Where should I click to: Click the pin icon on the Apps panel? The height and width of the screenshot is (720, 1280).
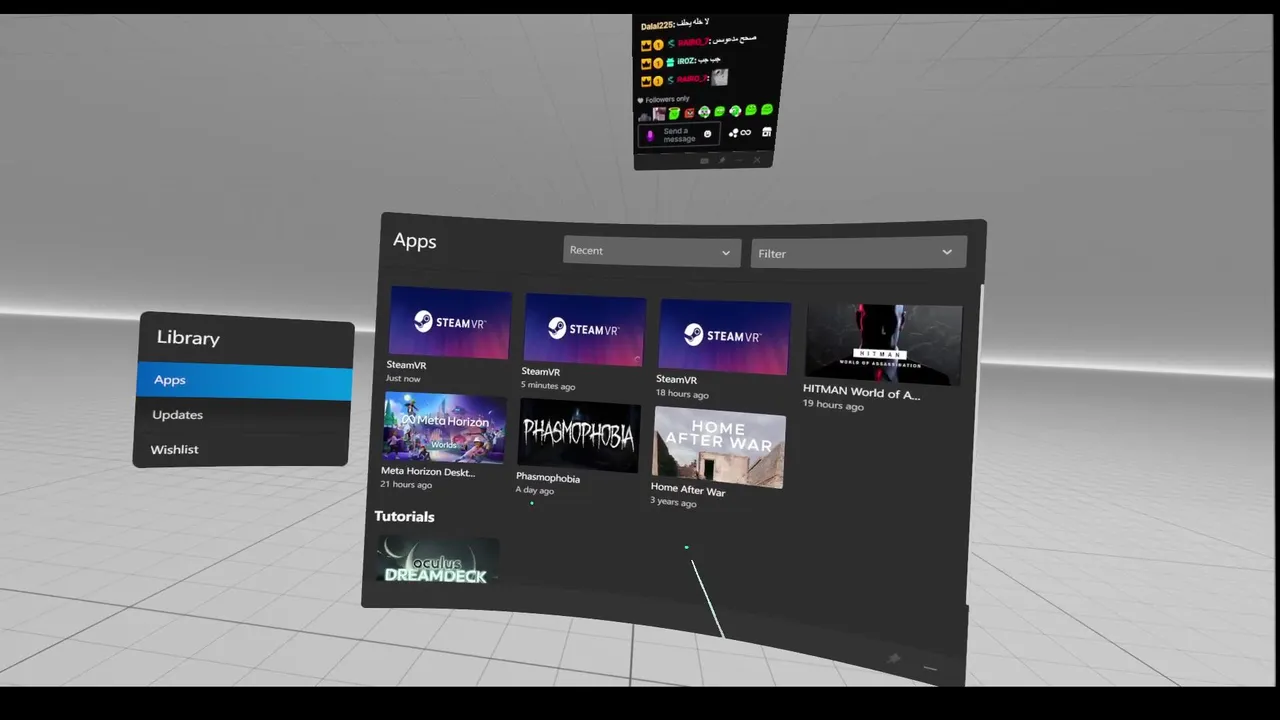894,658
